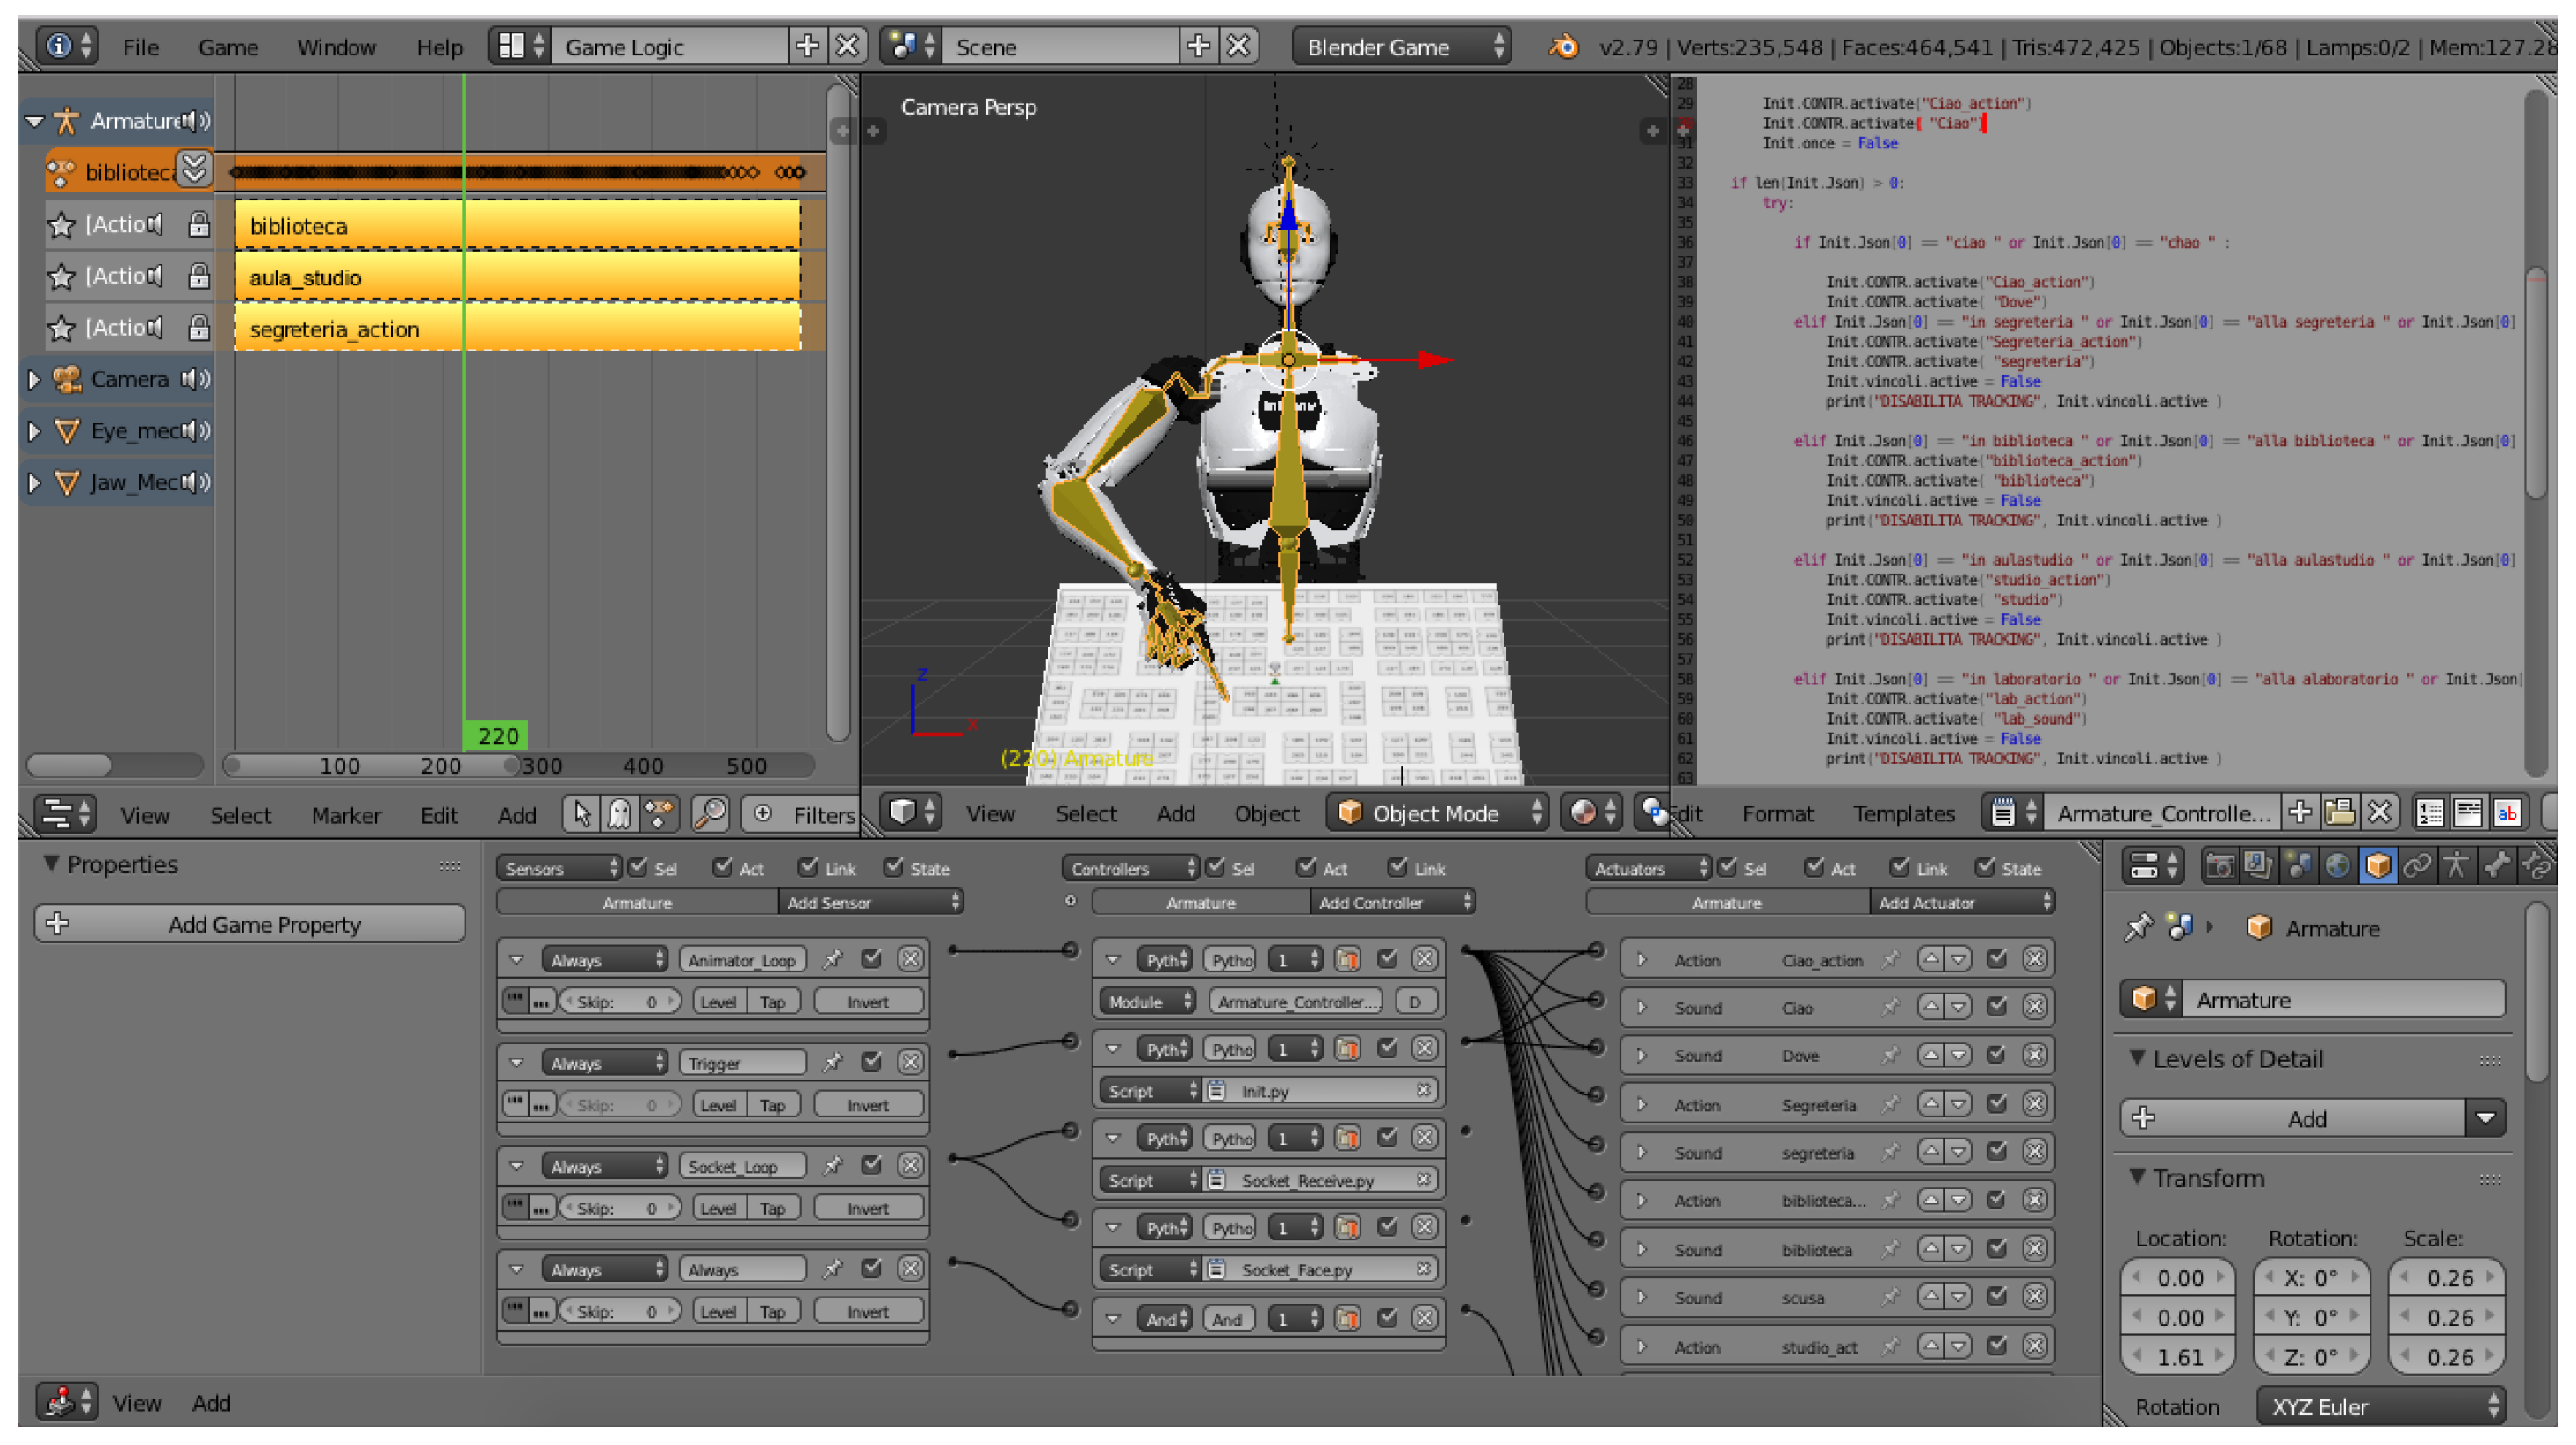
Task: Open the World properties tab
Action: coord(2338,866)
